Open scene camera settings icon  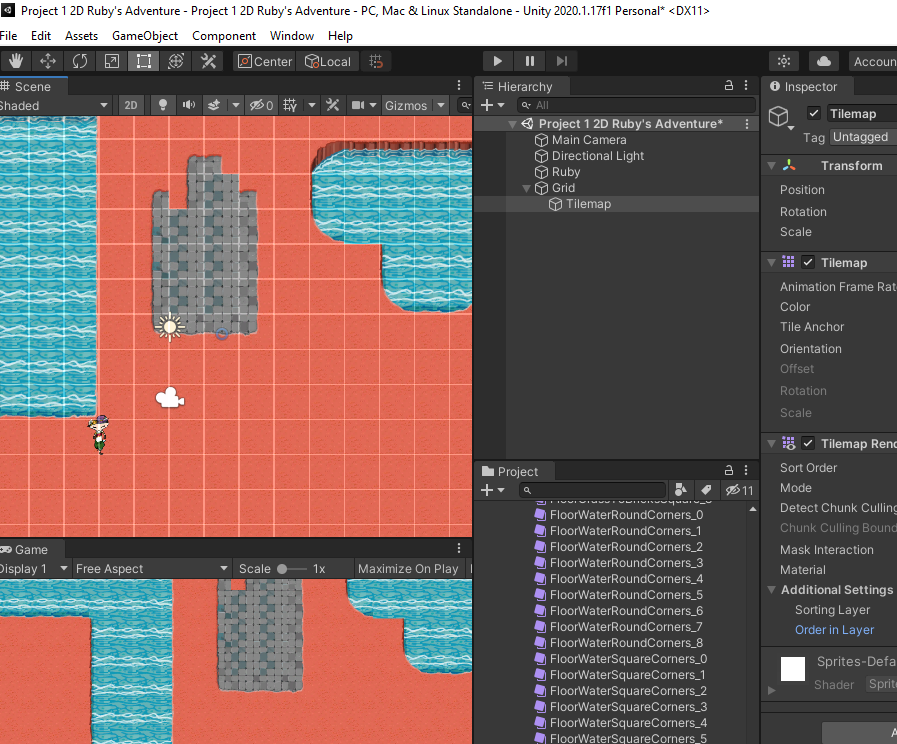point(358,105)
